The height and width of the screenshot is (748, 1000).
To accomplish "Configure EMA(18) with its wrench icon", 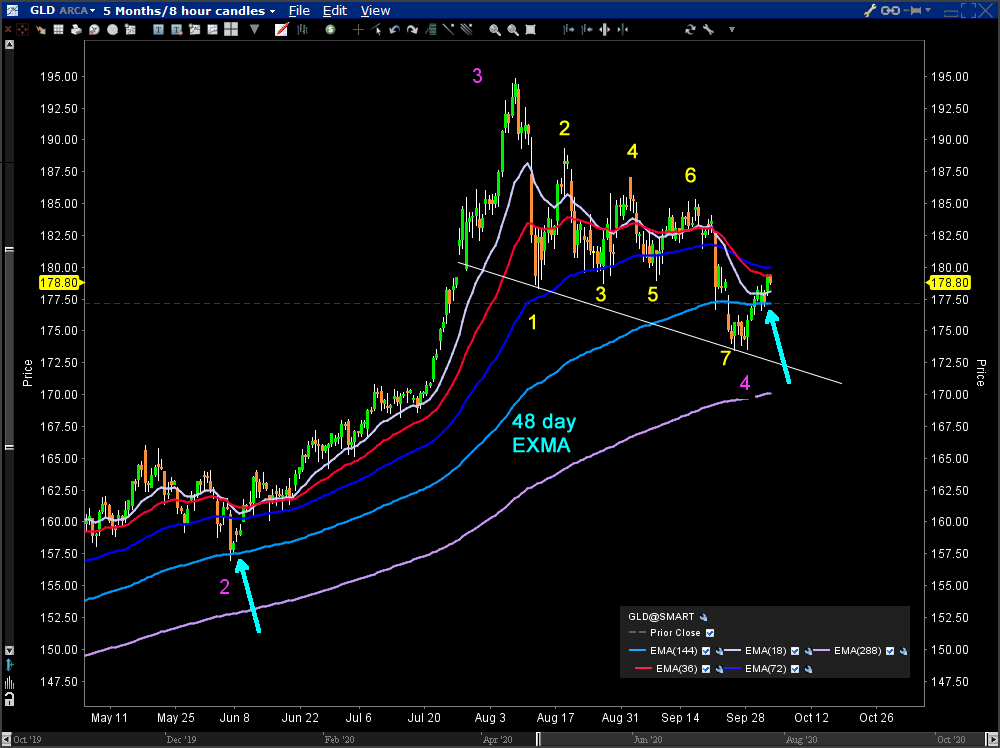I will click(x=809, y=651).
